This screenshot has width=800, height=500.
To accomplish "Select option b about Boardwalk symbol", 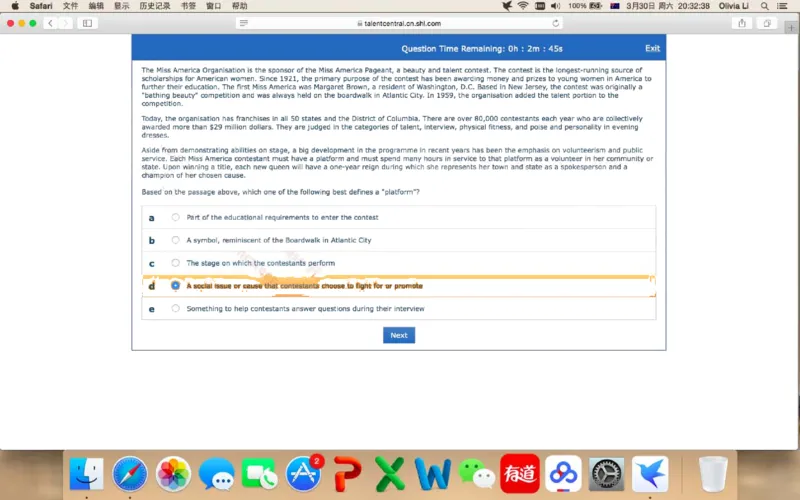I will 176,240.
